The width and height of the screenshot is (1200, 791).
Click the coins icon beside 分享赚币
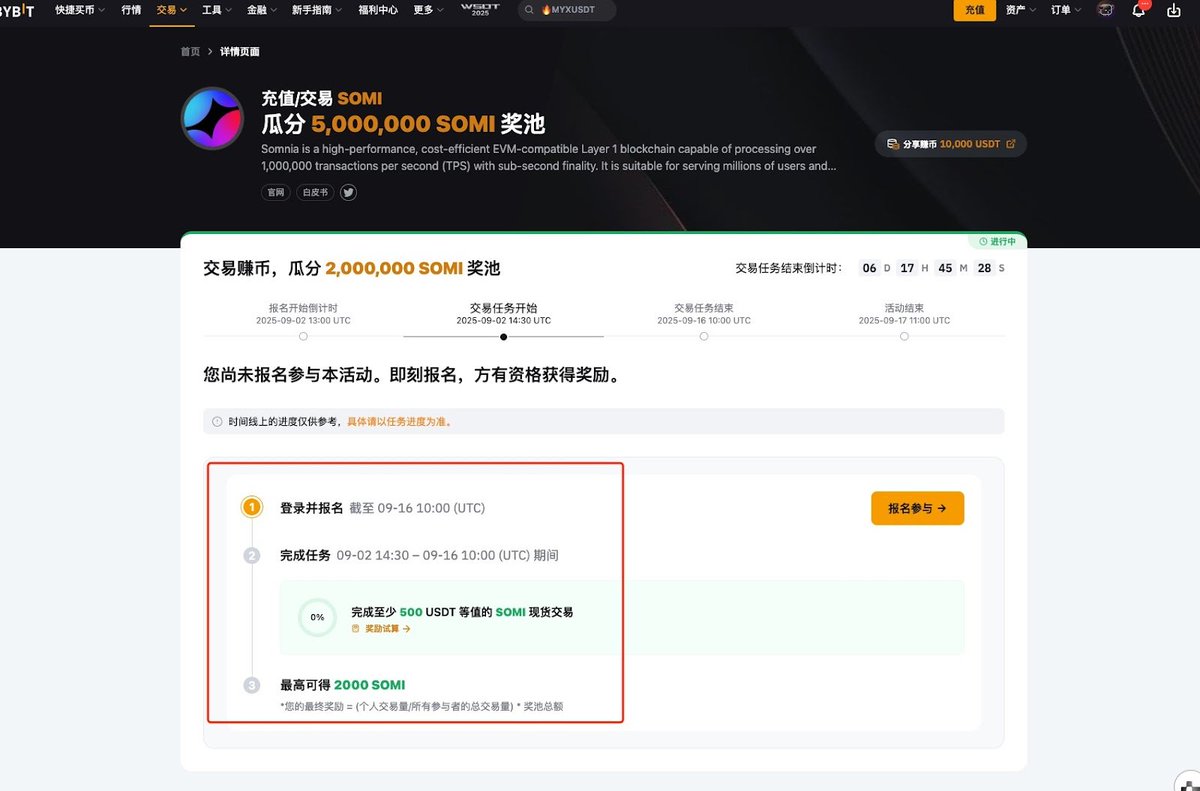click(892, 144)
